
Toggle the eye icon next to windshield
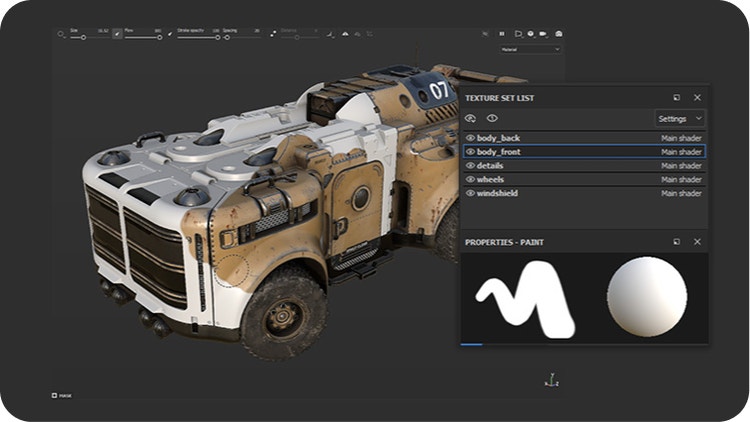[470, 193]
